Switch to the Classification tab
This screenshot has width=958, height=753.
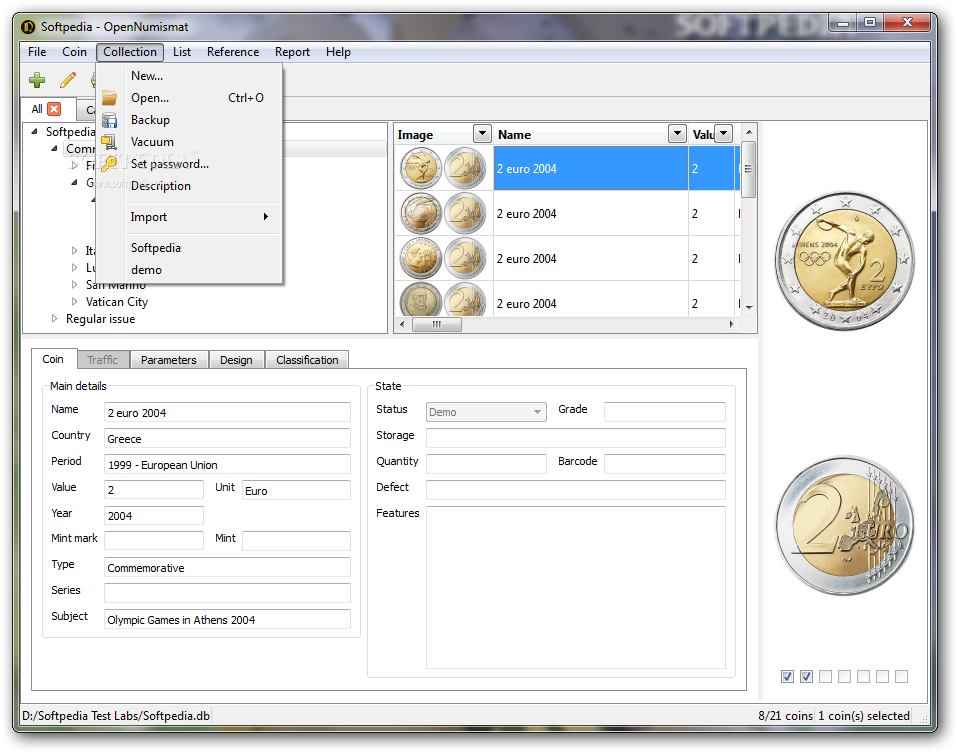pyautogui.click(x=307, y=360)
